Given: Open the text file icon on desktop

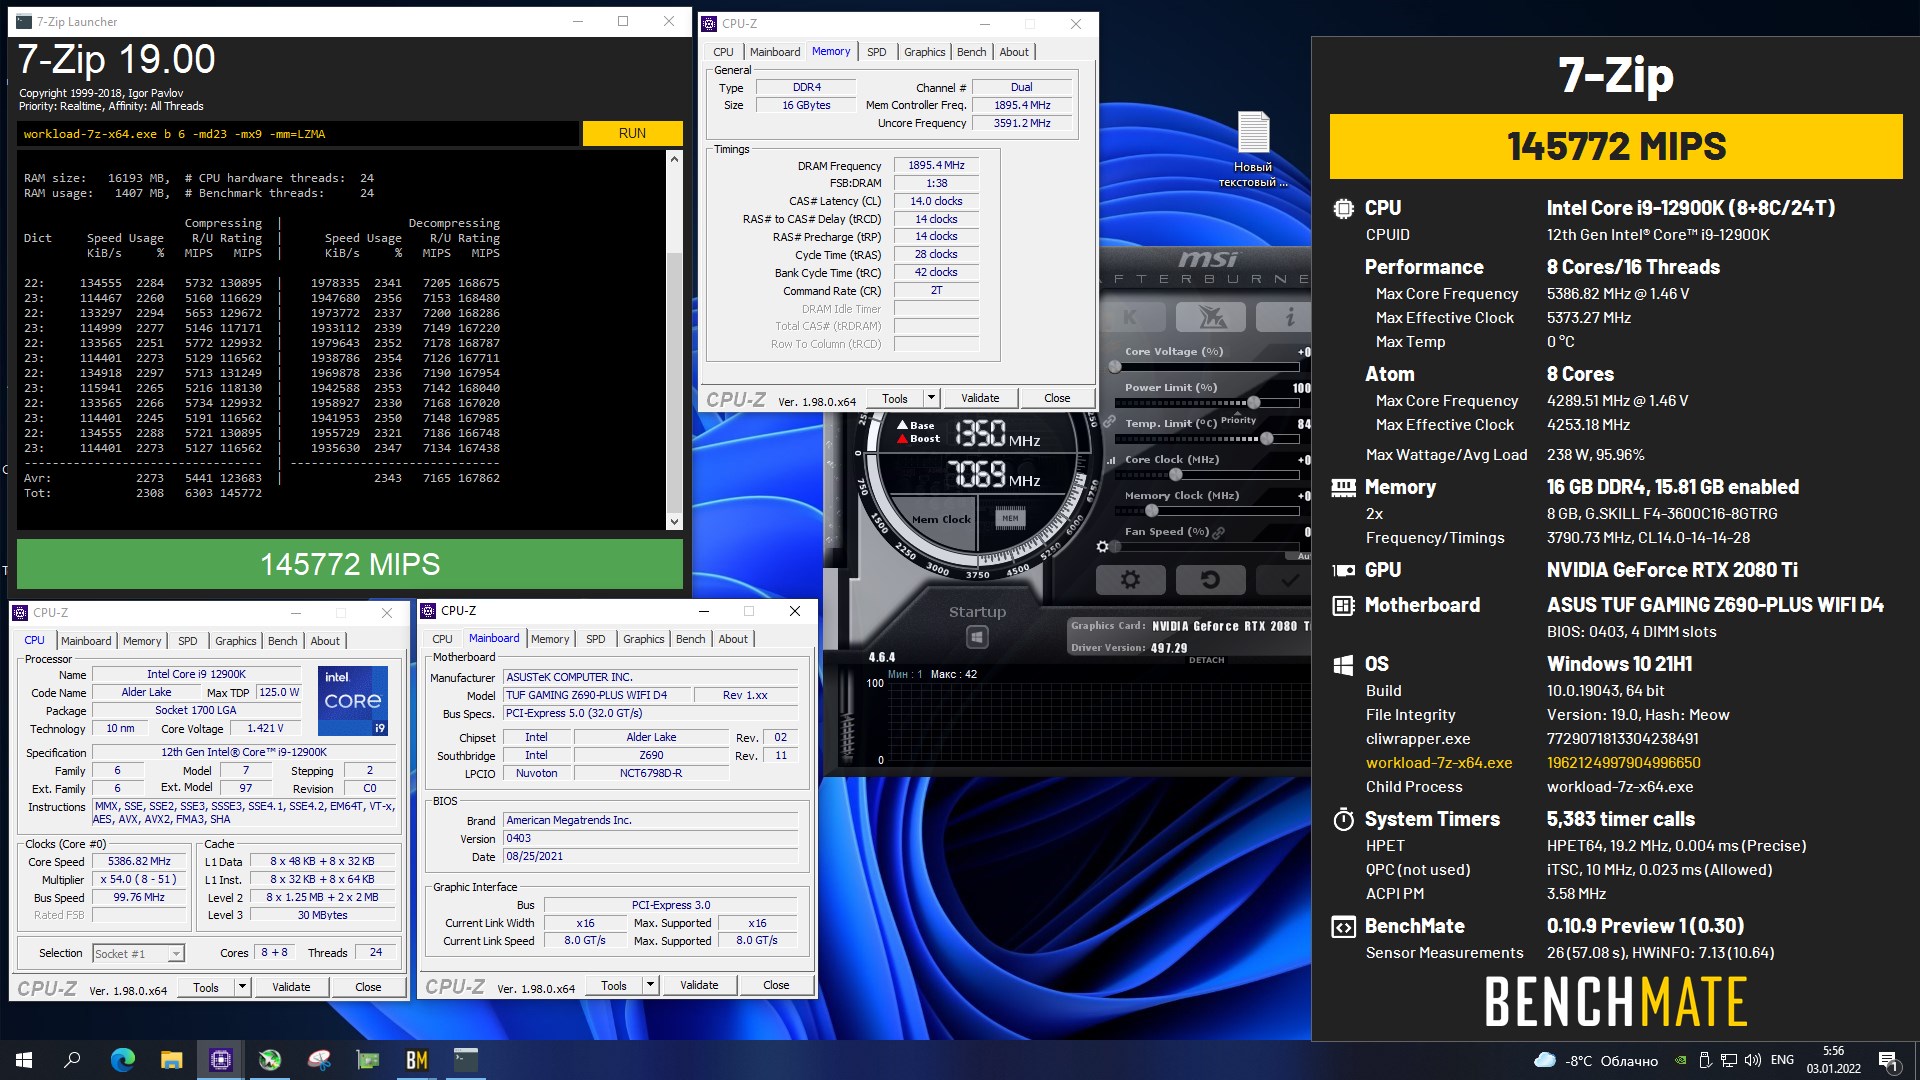Looking at the screenshot, I should point(1253,149).
